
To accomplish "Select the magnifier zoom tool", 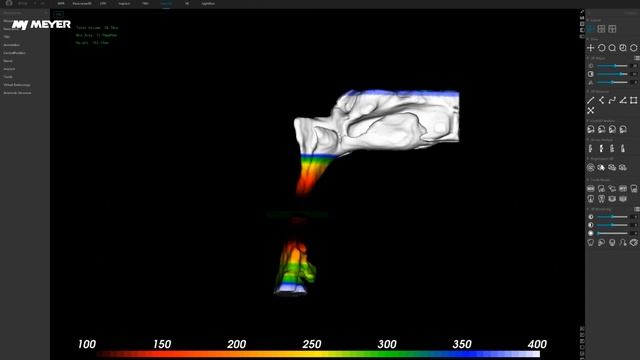I will [612, 48].
